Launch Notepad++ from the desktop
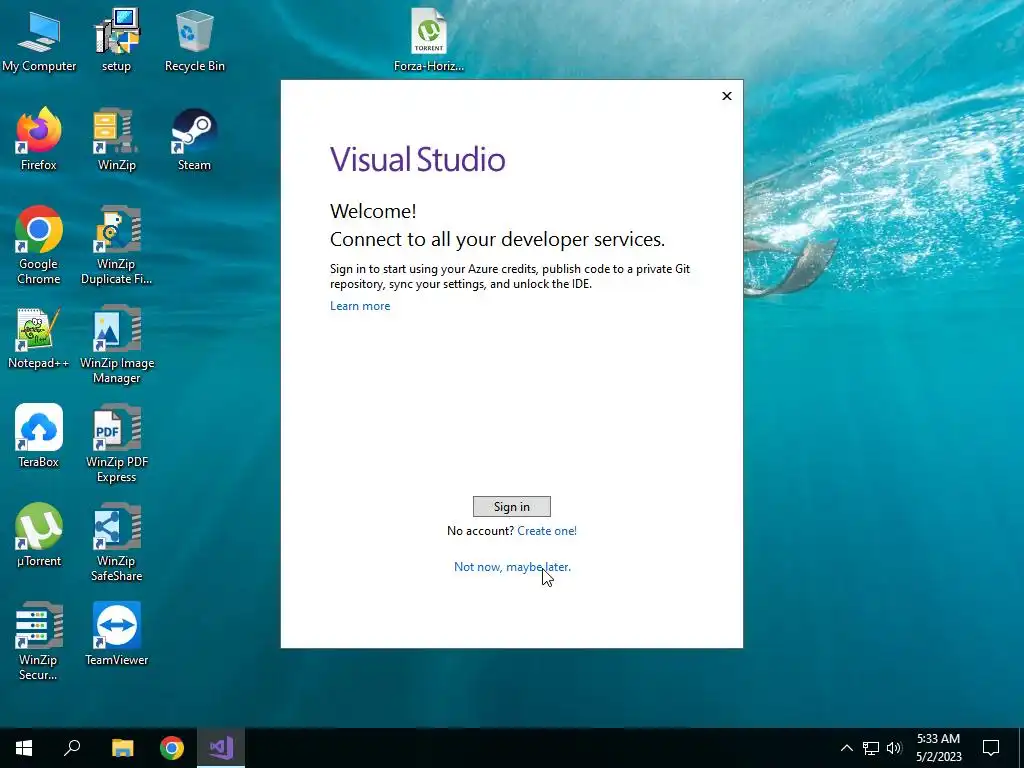This screenshot has height=768, width=1024. tap(39, 338)
